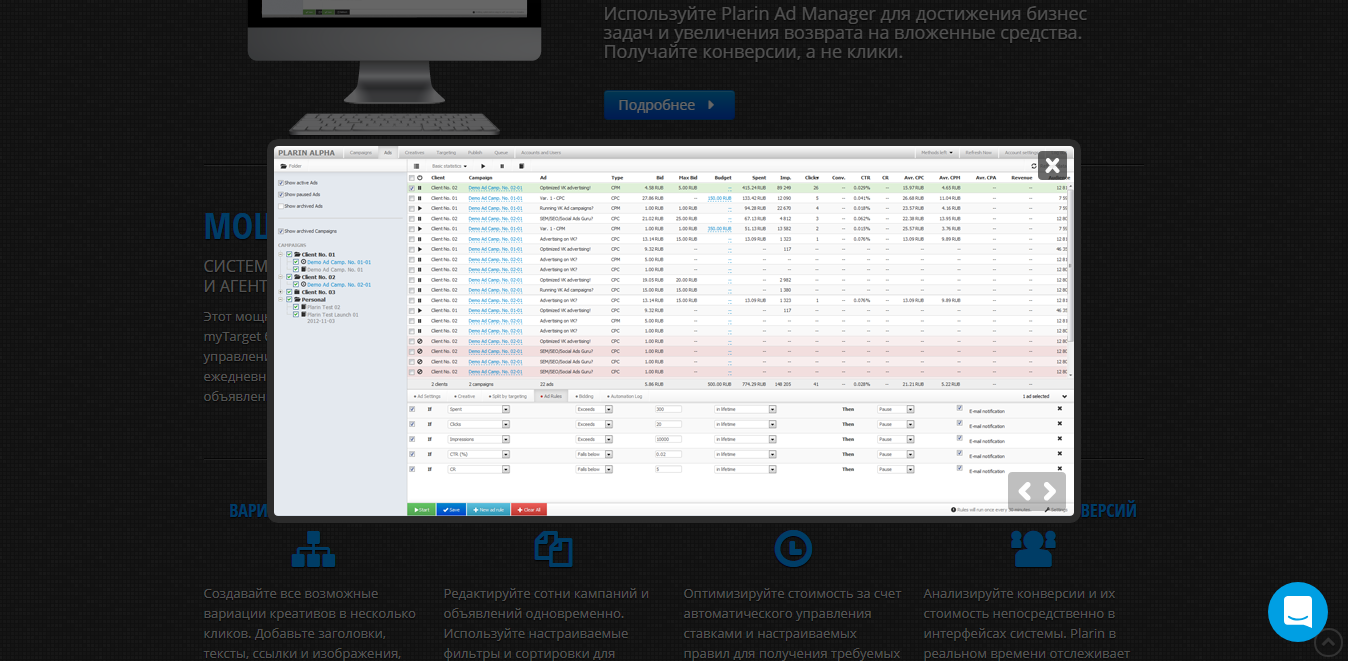Click the clock icon for automatic bid management
Image resolution: width=1348 pixels, height=661 pixels.
point(793,548)
